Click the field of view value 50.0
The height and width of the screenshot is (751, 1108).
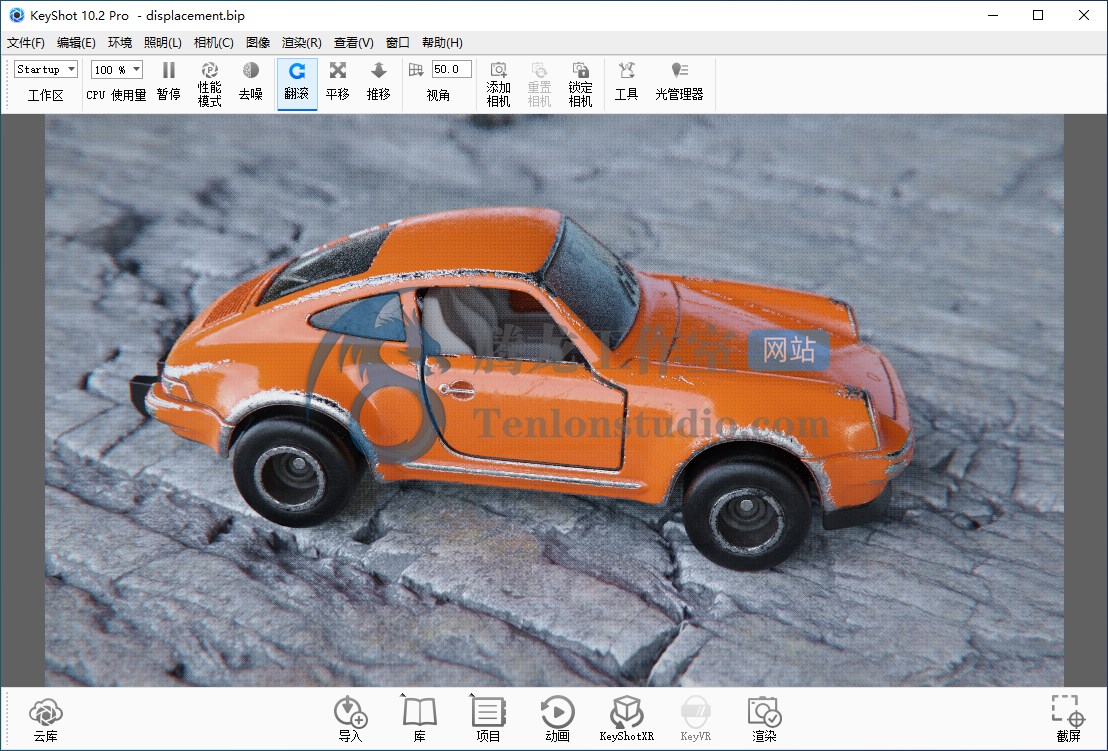click(x=452, y=69)
